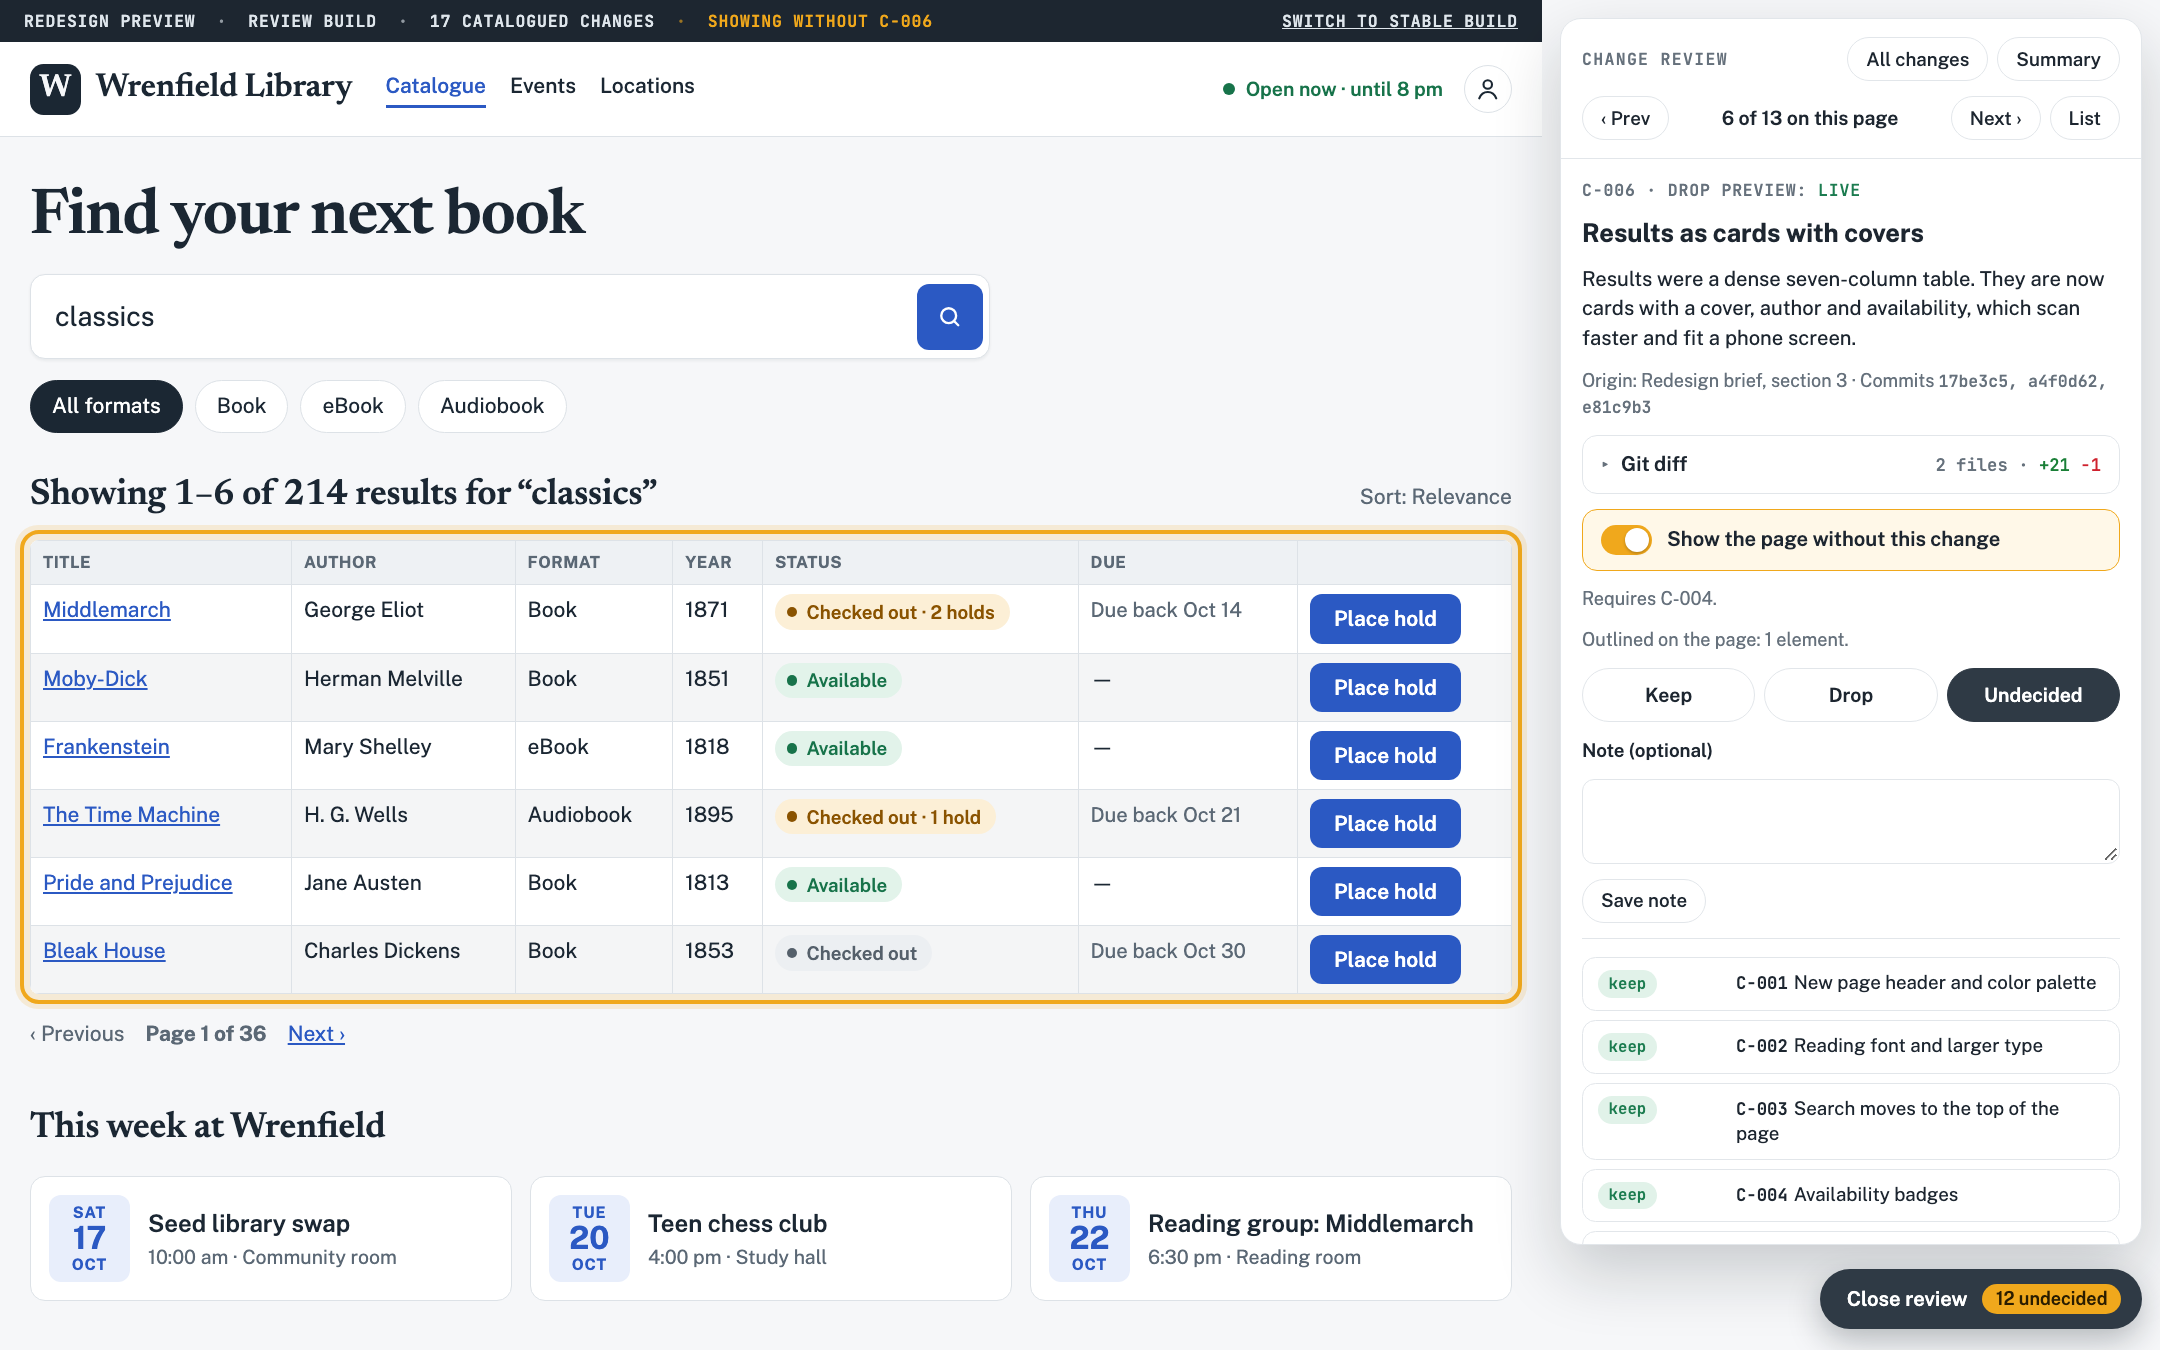Select the Undecided decision
The height and width of the screenshot is (1350, 2160).
pos(2032,695)
